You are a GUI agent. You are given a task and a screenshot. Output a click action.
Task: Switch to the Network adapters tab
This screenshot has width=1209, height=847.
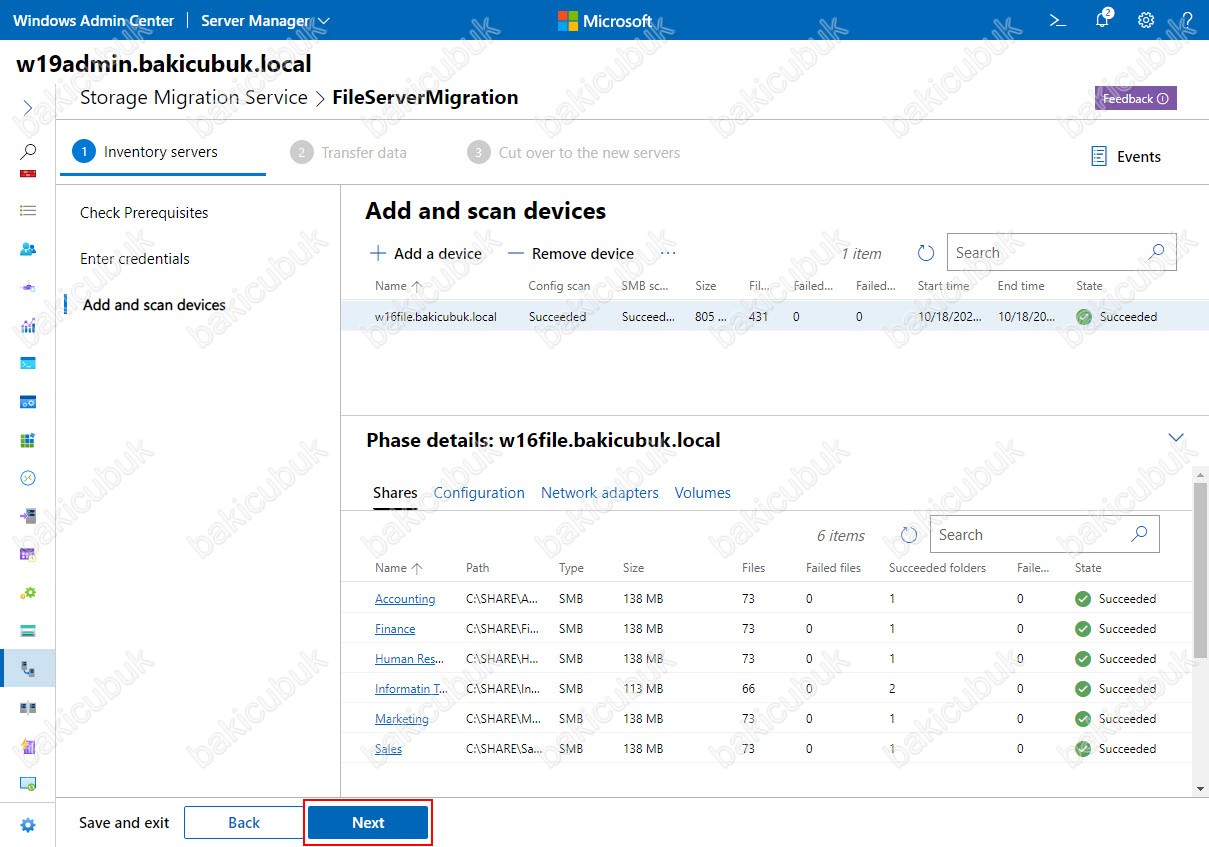pos(600,493)
